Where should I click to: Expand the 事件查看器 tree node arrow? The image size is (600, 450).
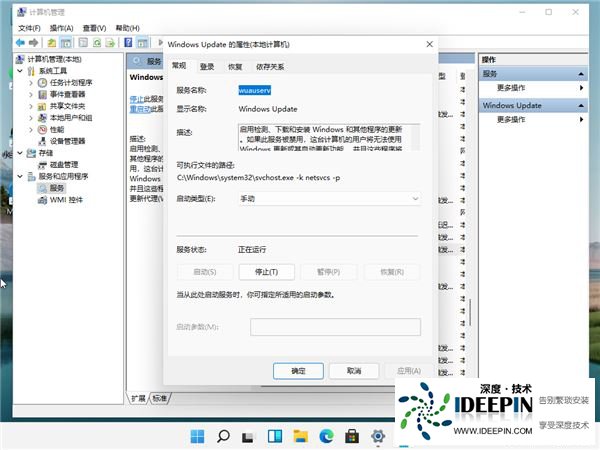point(31,95)
